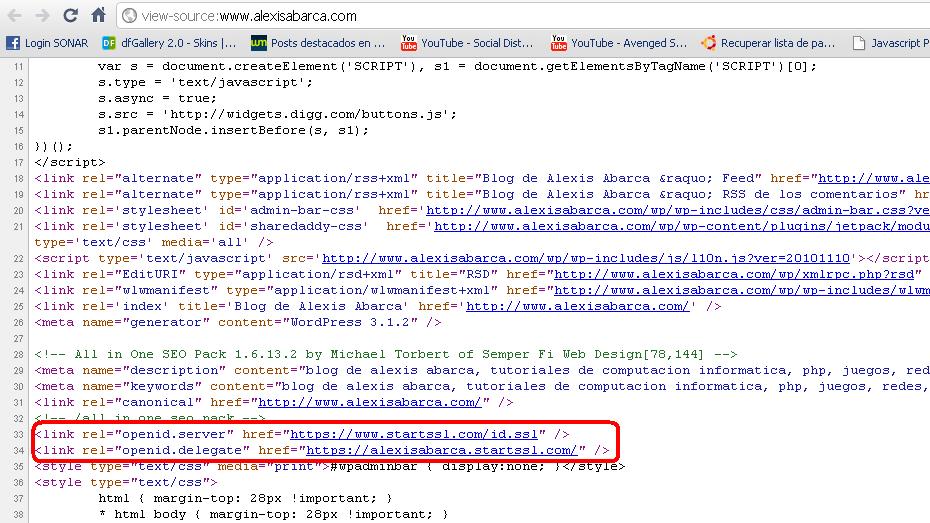Open Recuperar lista de pa bookmark
The height and width of the screenshot is (523, 930).
pyautogui.click(x=768, y=43)
